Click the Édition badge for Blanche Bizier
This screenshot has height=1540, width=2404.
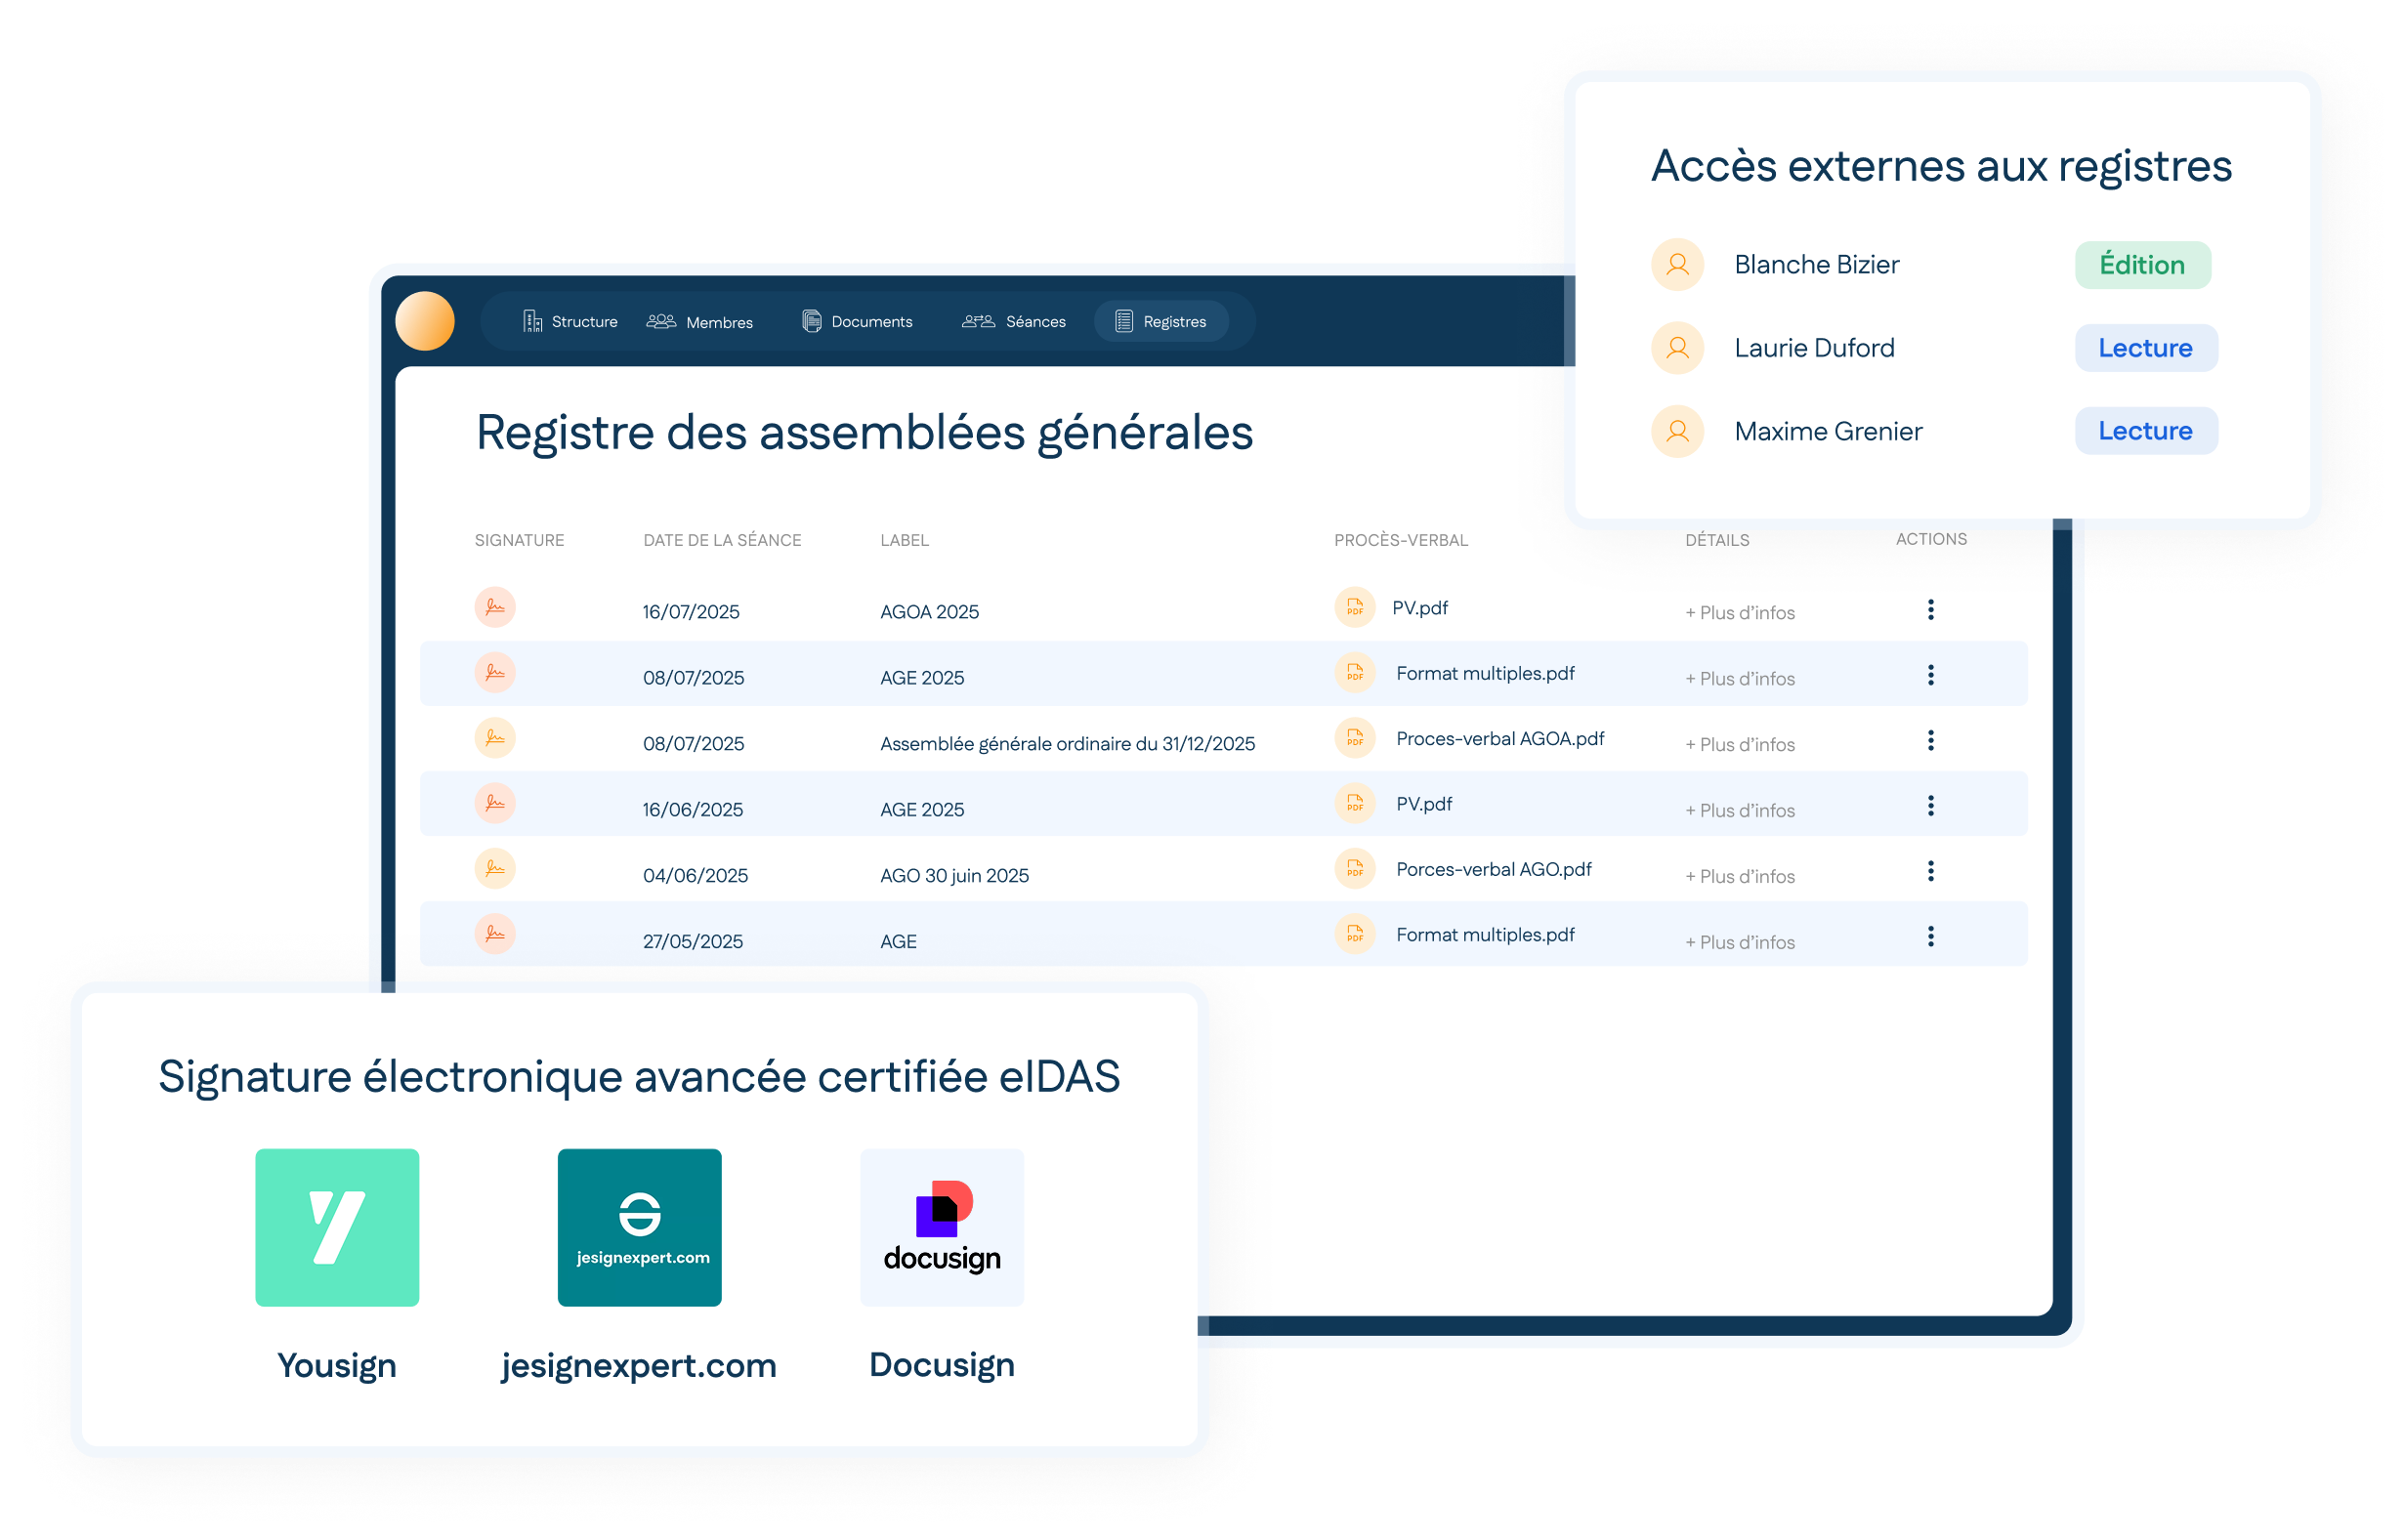coord(2142,265)
